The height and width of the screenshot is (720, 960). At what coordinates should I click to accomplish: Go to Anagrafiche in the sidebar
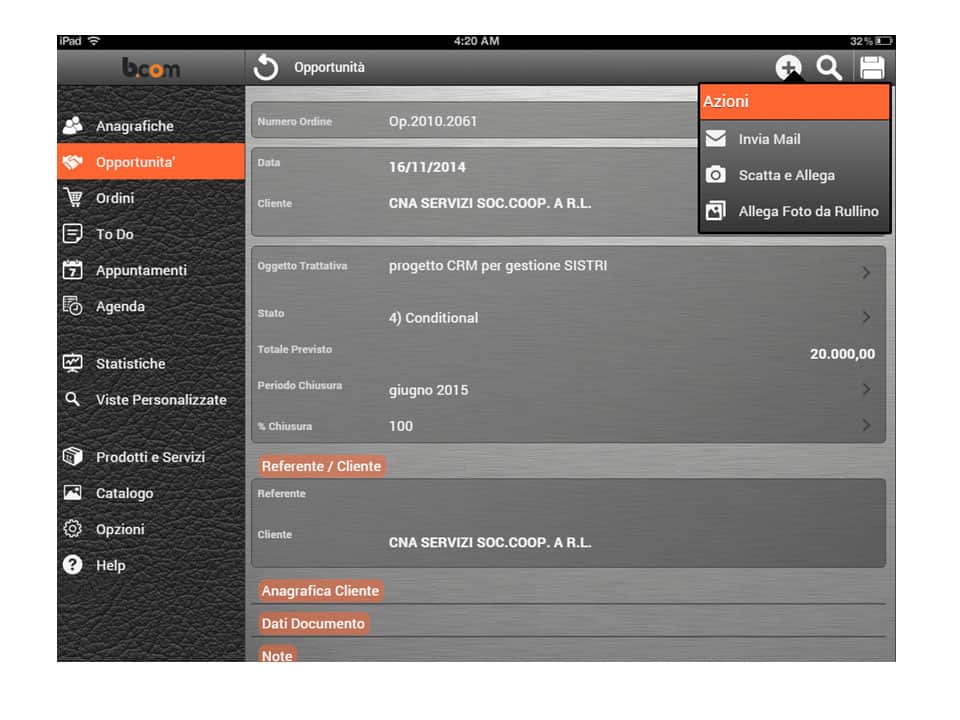coord(134,126)
